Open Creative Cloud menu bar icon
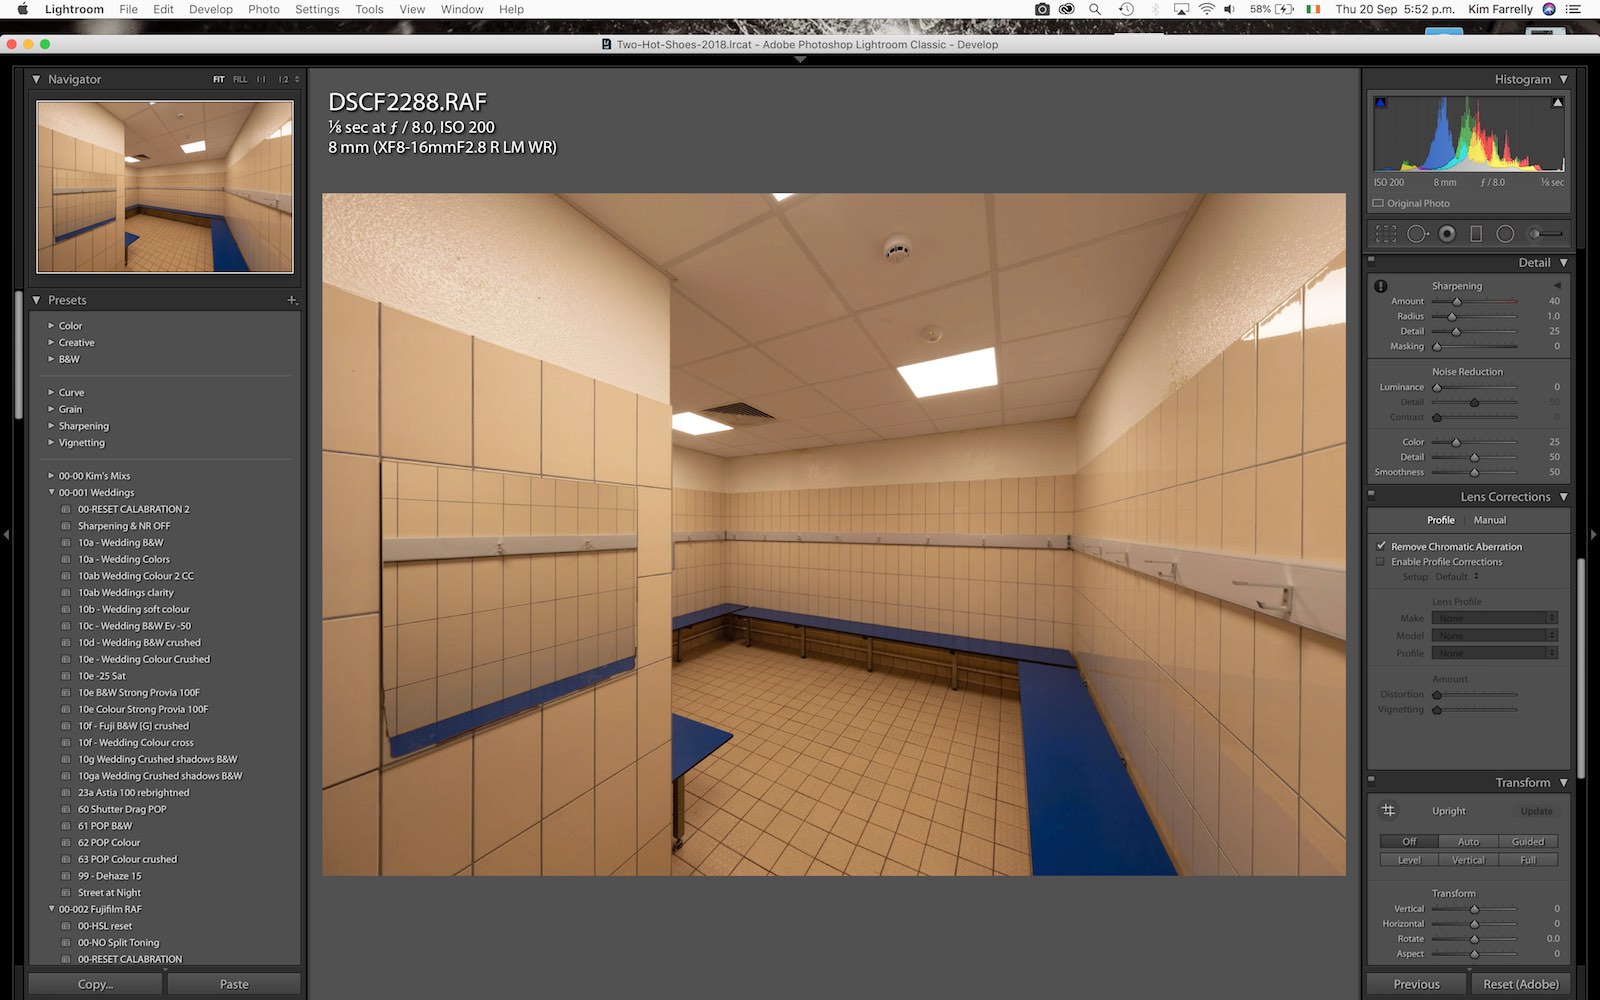The width and height of the screenshot is (1600, 1000). (x=1067, y=9)
